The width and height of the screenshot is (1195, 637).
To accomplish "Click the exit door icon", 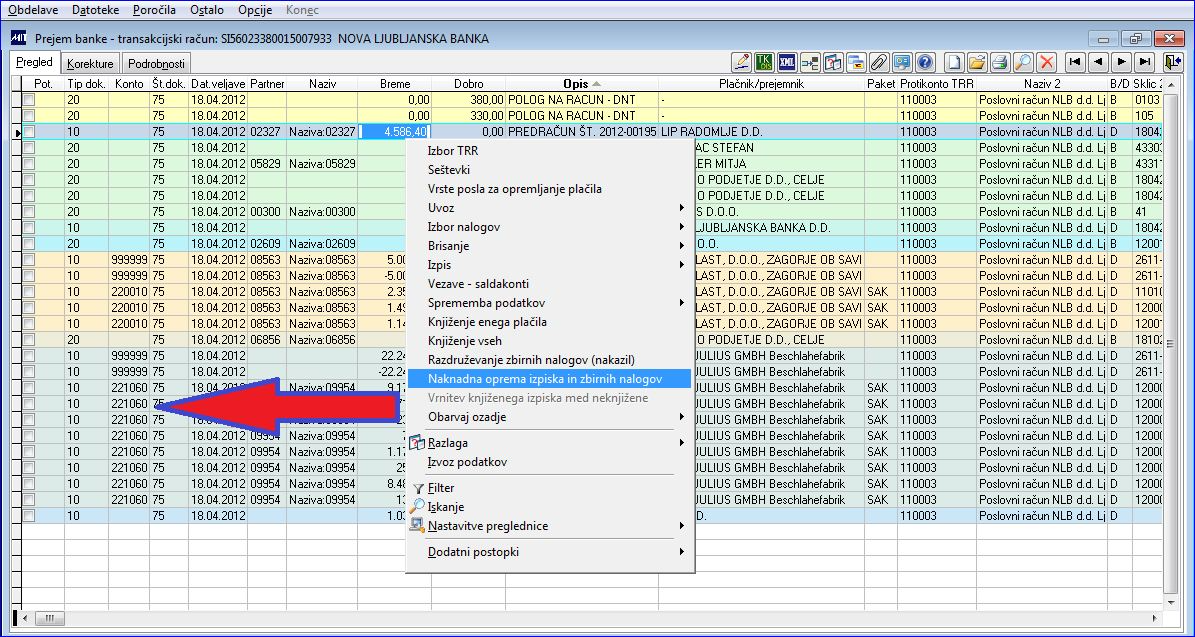I will (x=1173, y=62).
